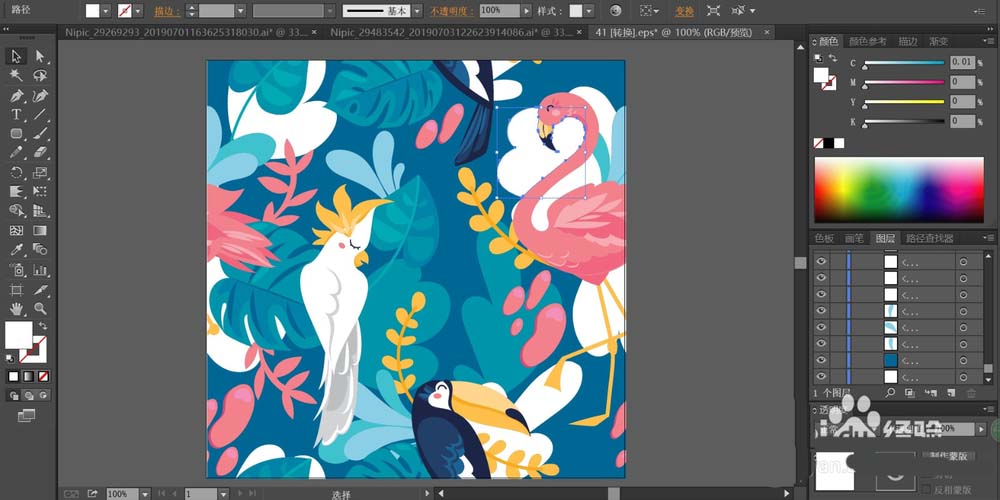The width and height of the screenshot is (1000, 500).
Task: Click target circle of blue thumbnail layer row
Action: click(963, 360)
